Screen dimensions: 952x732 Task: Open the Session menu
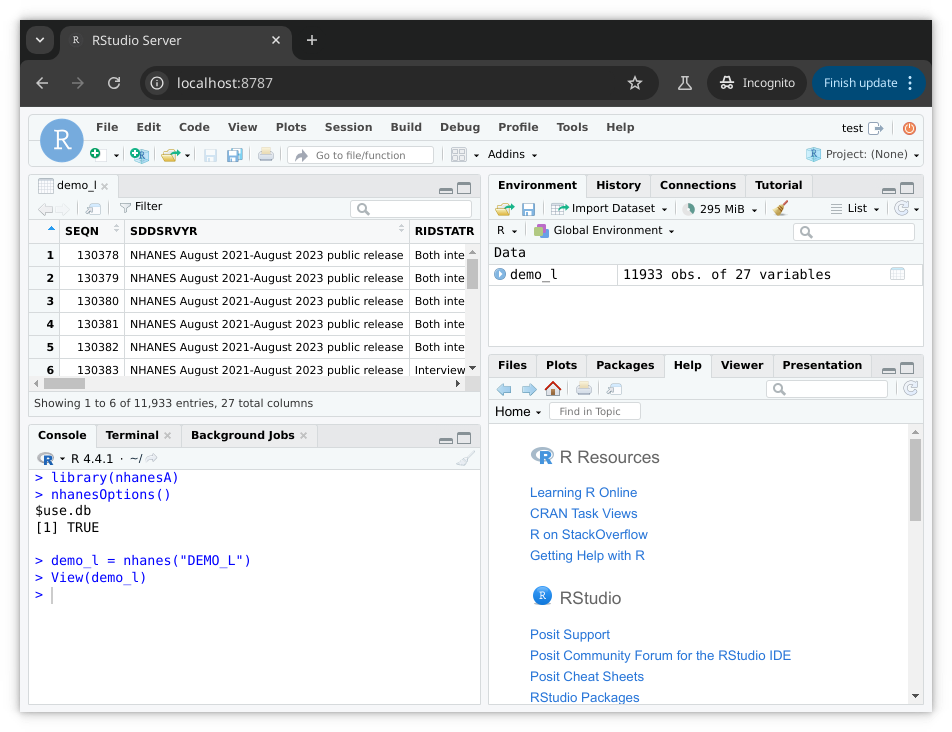point(348,127)
